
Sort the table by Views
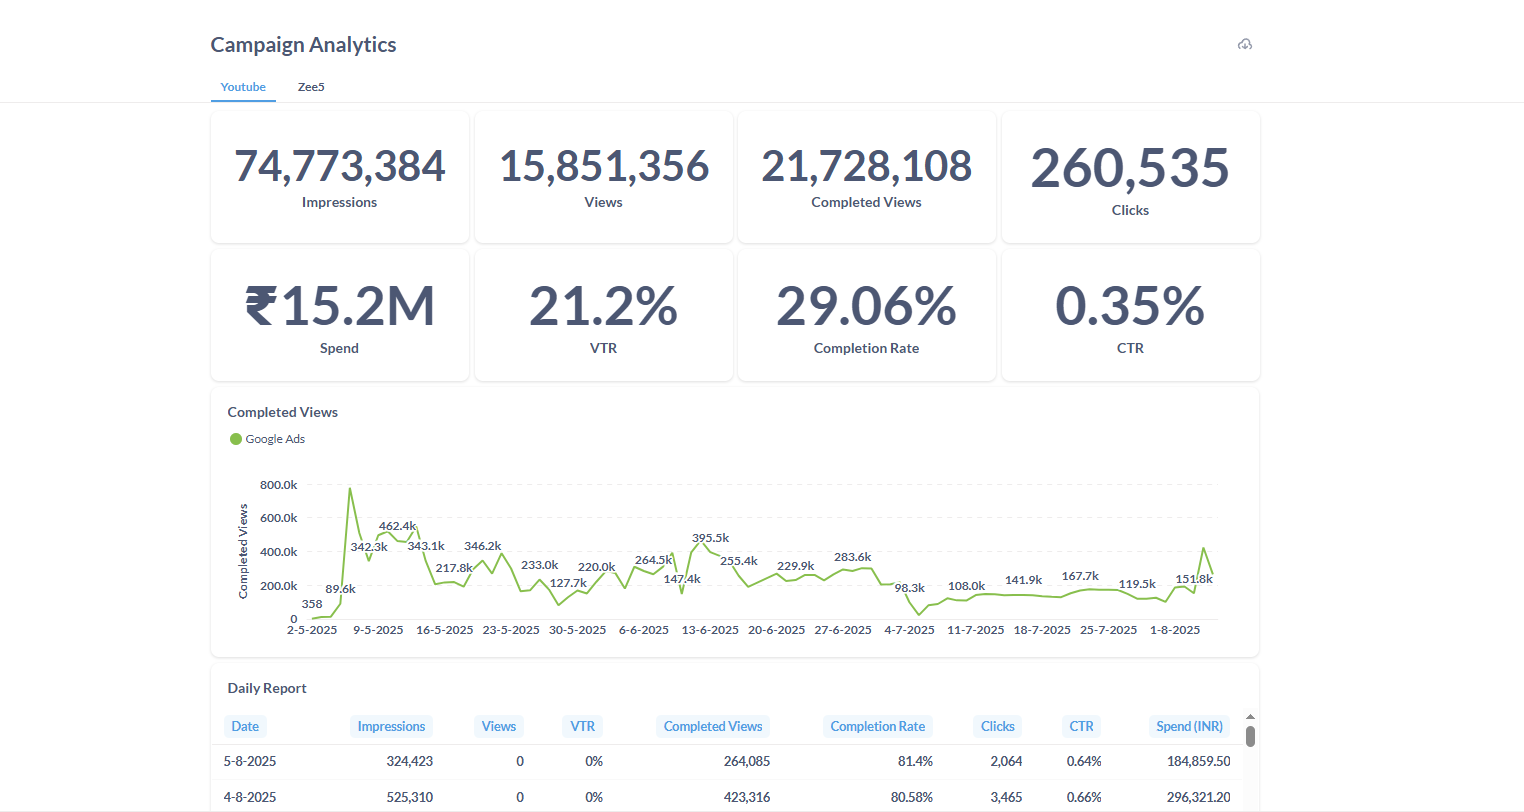tap(498, 726)
